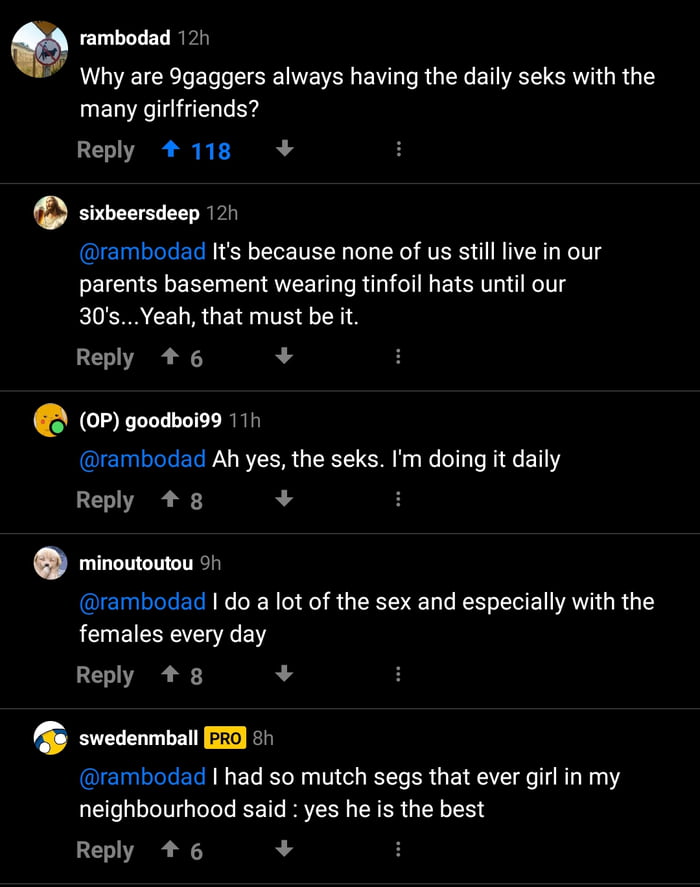View goodboi99's emoji avatar
The height and width of the screenshot is (887, 700).
coord(48,422)
